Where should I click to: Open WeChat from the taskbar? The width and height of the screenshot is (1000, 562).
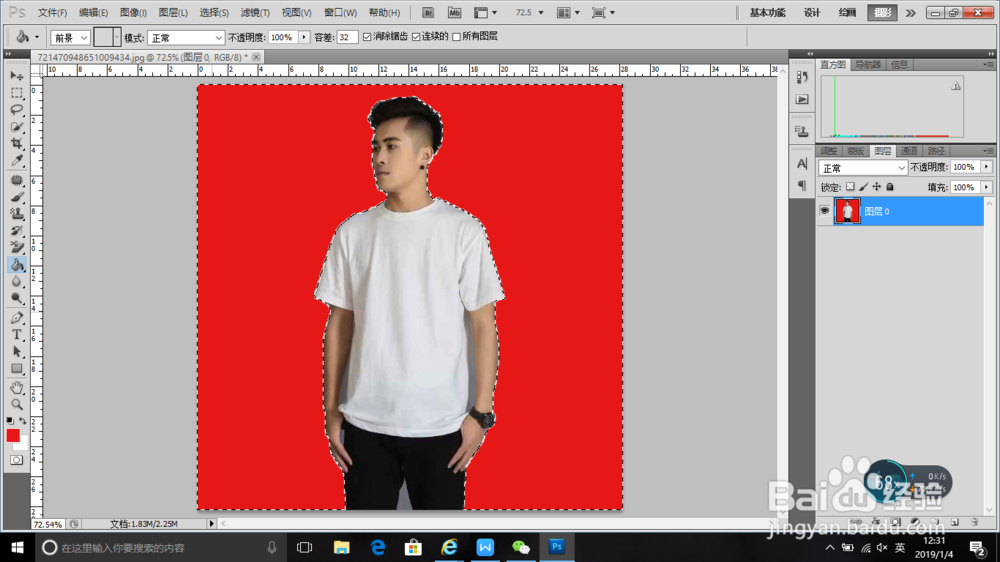521,547
